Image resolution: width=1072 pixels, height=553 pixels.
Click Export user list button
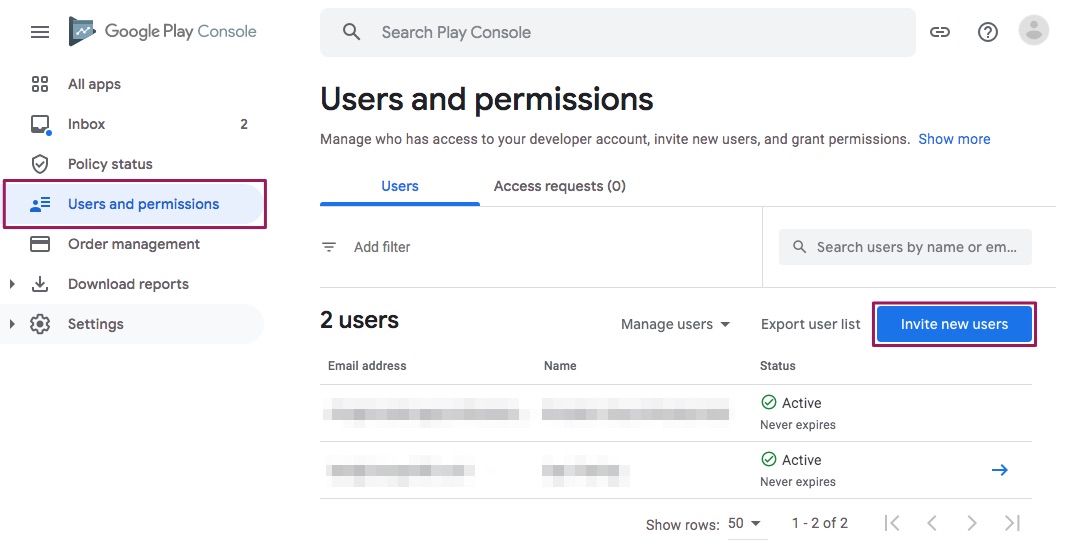pyautogui.click(x=810, y=324)
